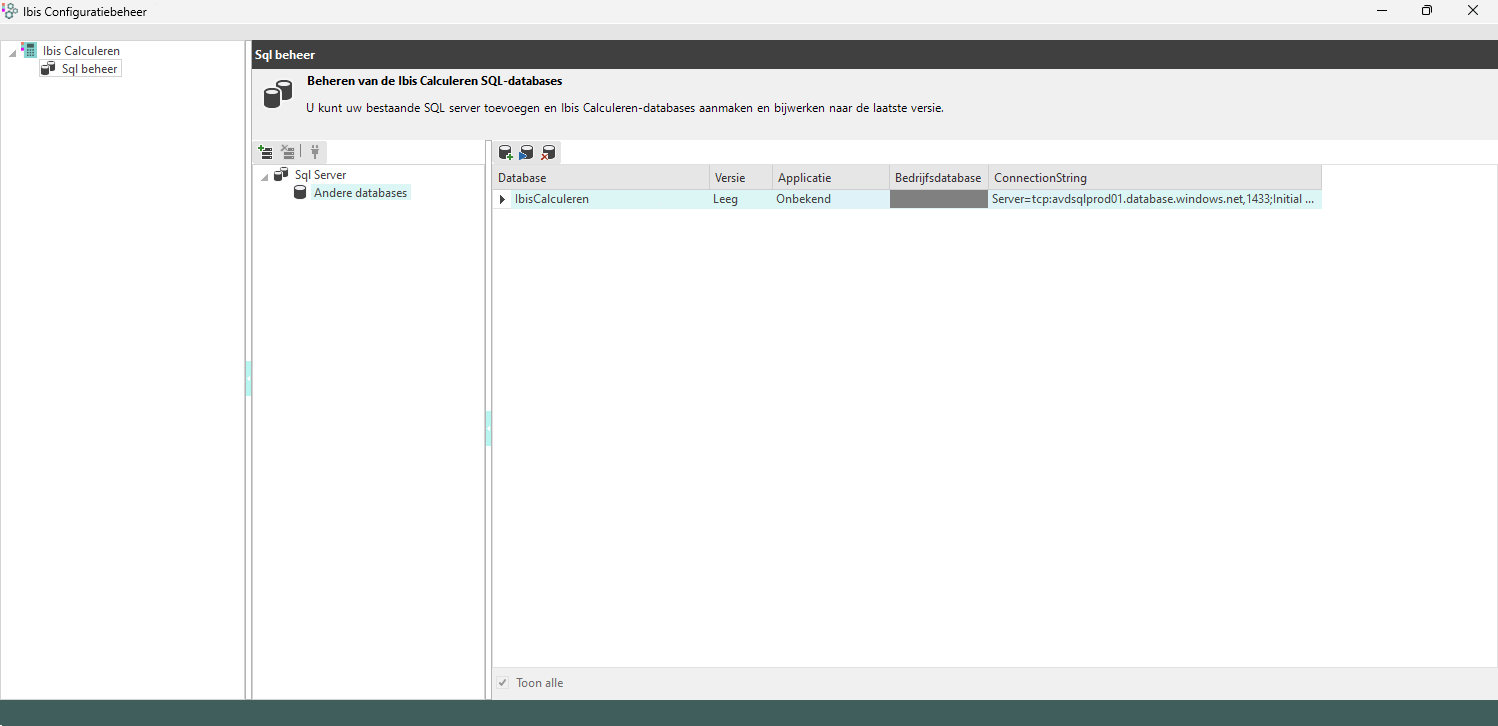Select the Sql Server tree label
The height and width of the screenshot is (726, 1498).
(x=321, y=175)
